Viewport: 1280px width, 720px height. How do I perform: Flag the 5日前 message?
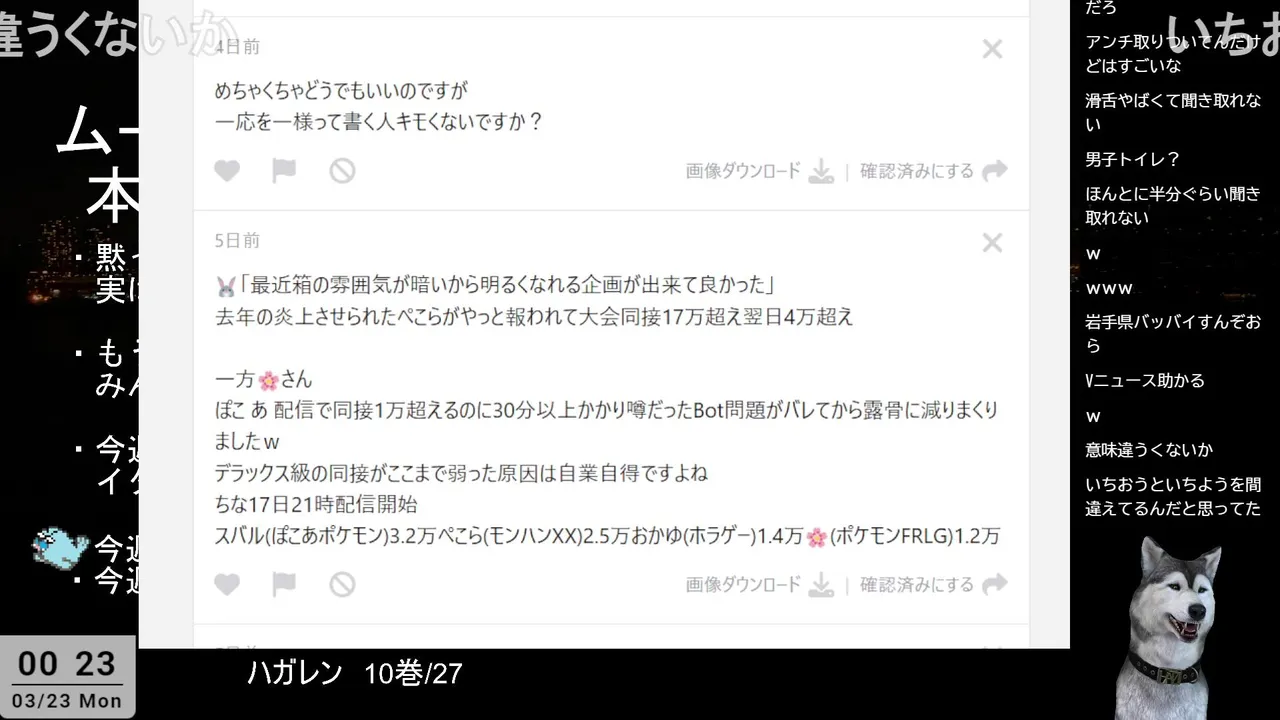coord(284,584)
